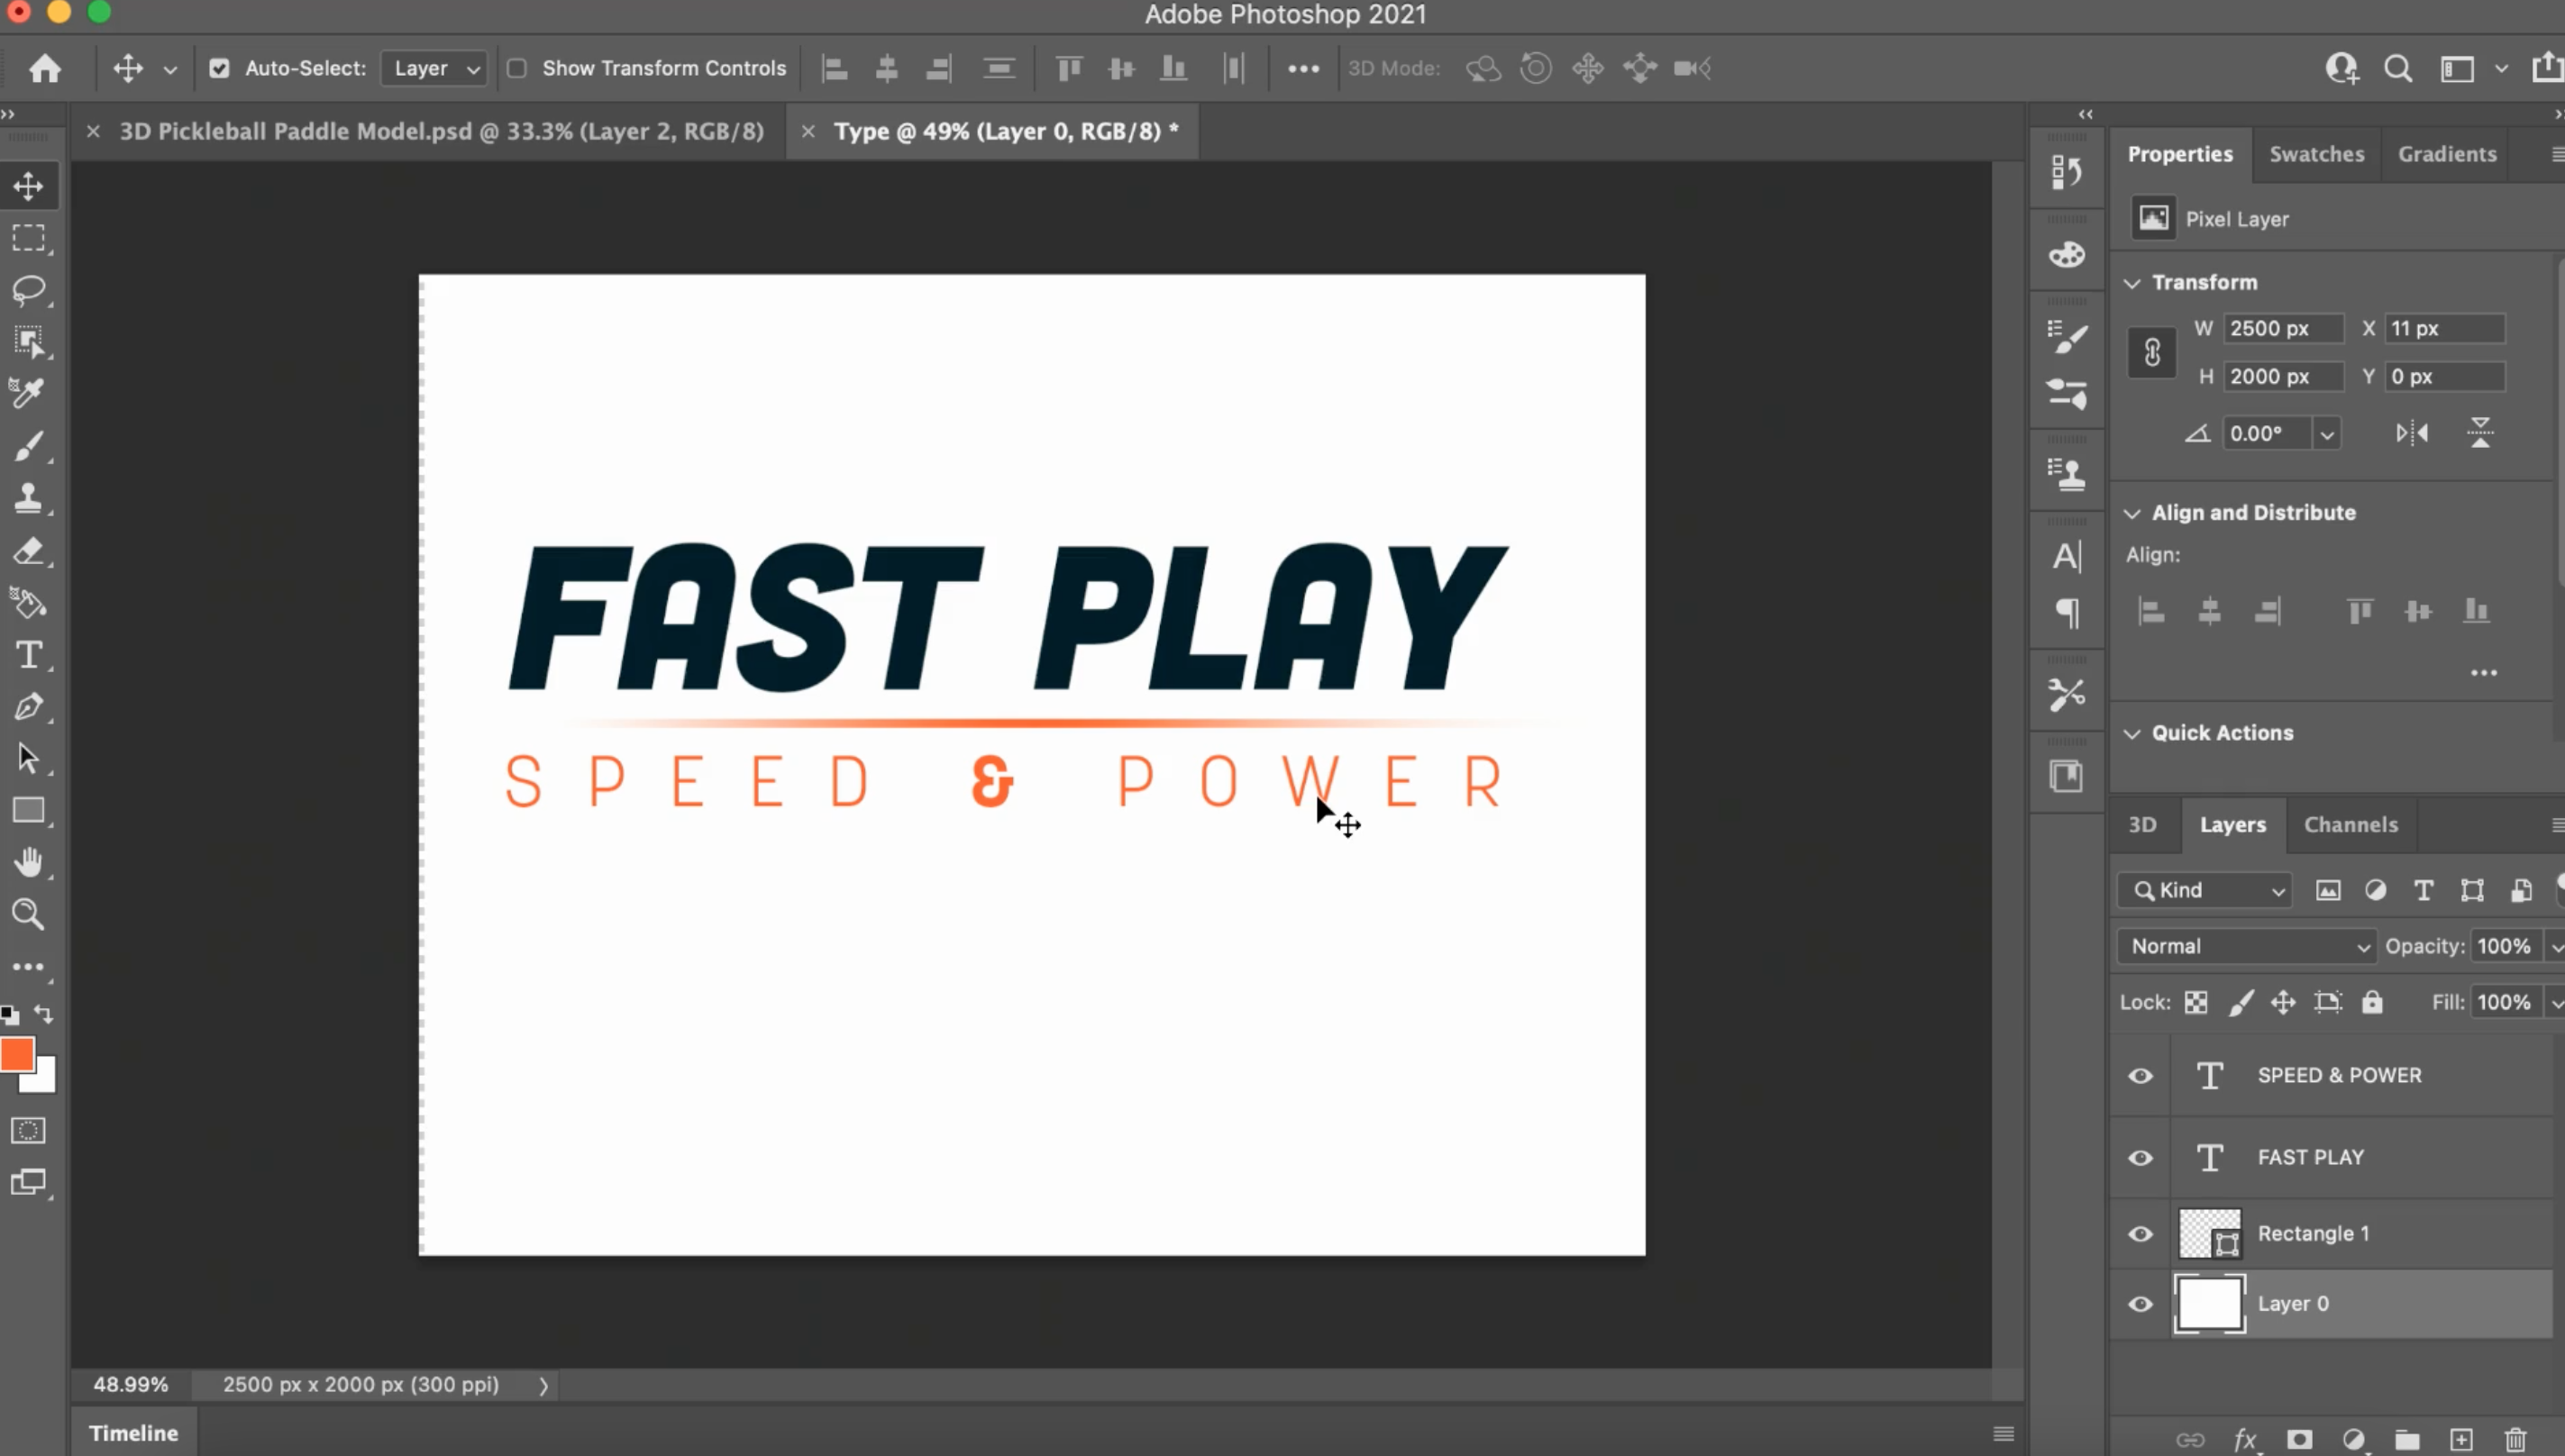
Task: Switch to the Channels tab
Action: tap(2350, 824)
